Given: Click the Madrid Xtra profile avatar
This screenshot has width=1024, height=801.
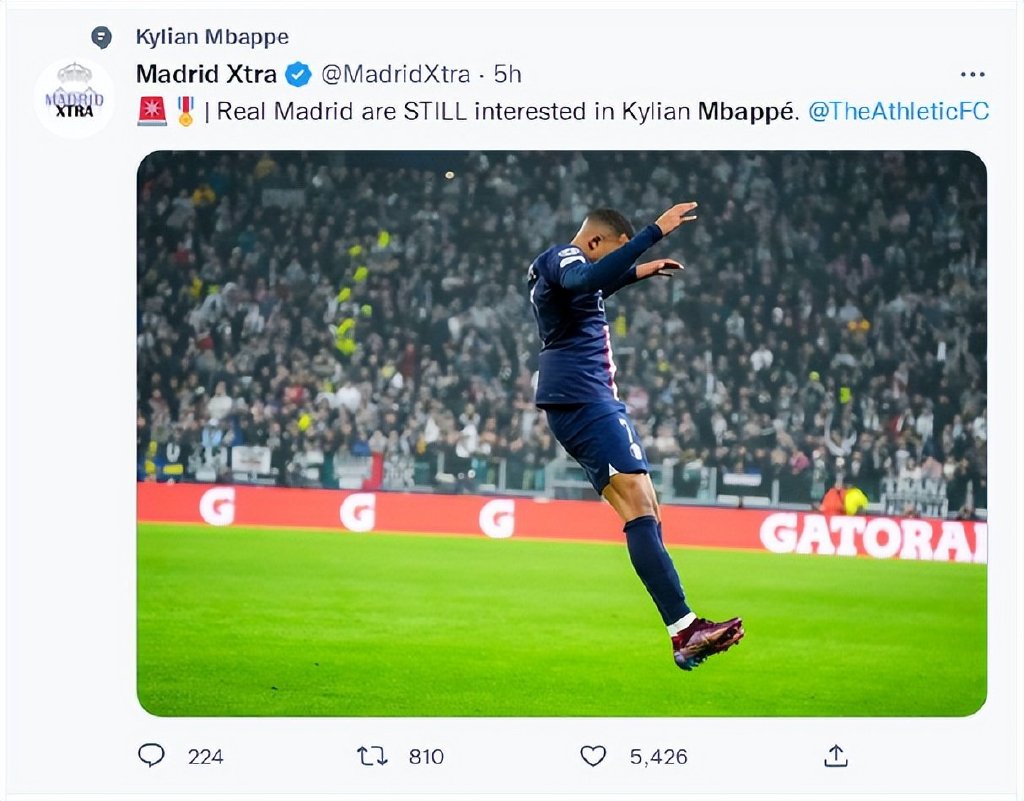Looking at the screenshot, I should pos(74,98).
